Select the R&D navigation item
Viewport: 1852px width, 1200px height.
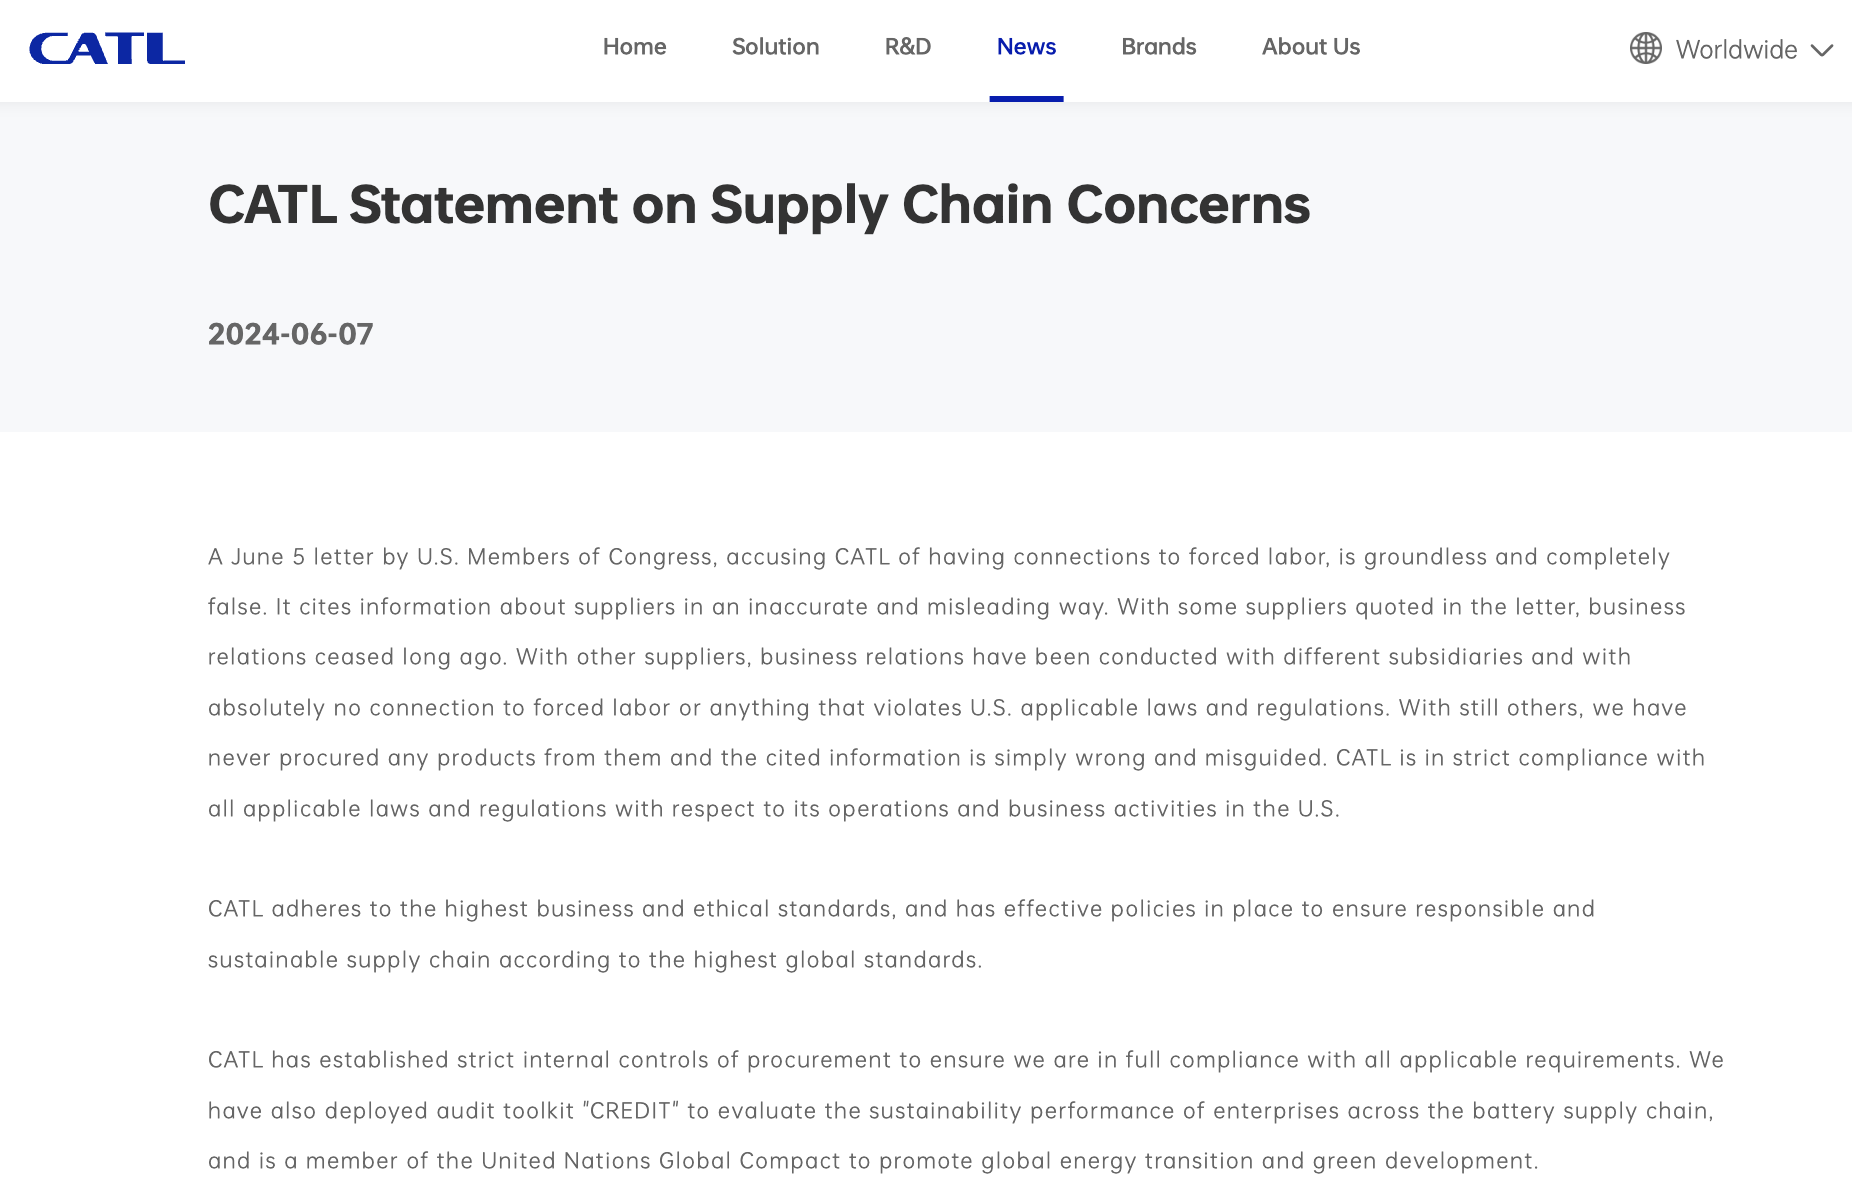tap(907, 47)
